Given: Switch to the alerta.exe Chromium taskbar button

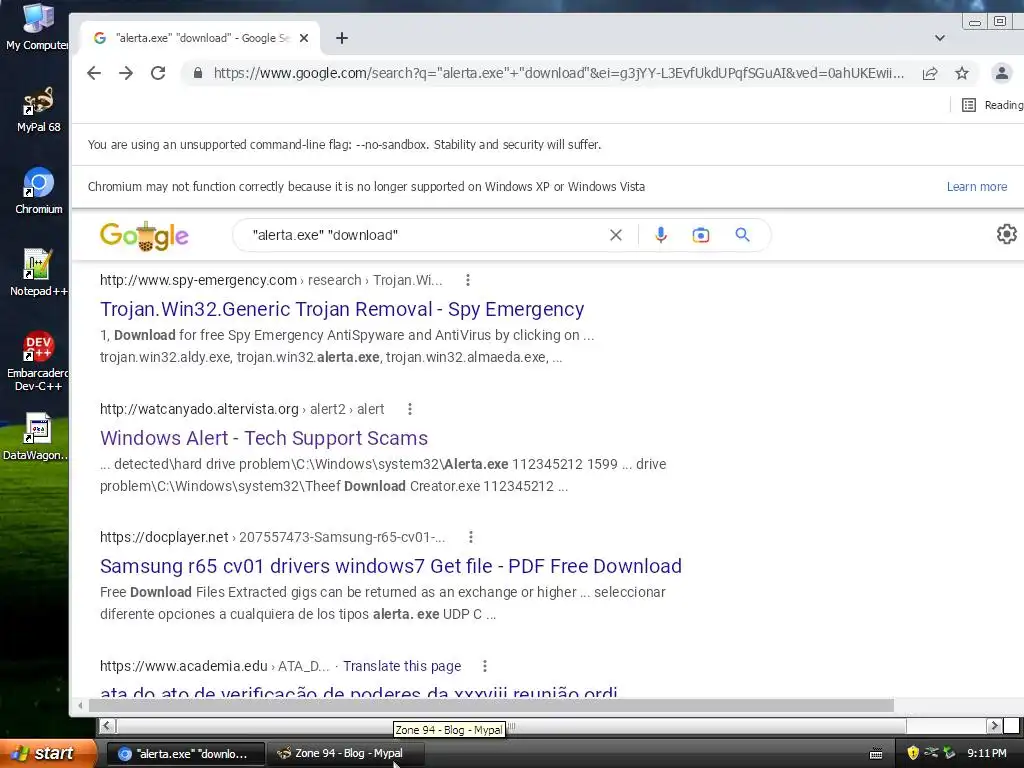Looking at the screenshot, I should 185,754.
